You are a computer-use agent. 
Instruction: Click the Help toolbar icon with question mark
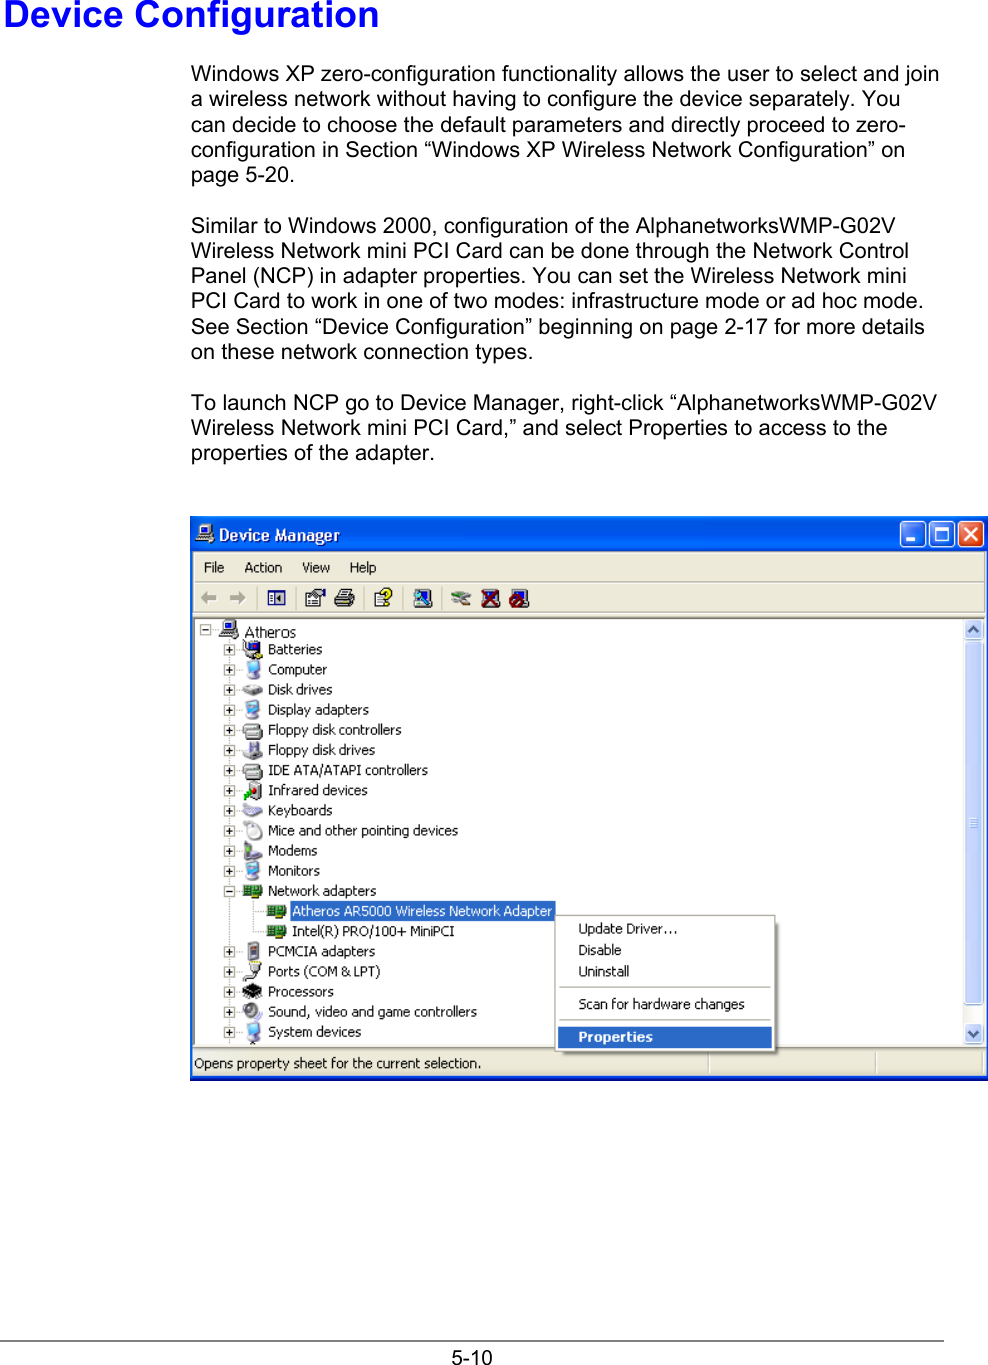pos(383,598)
